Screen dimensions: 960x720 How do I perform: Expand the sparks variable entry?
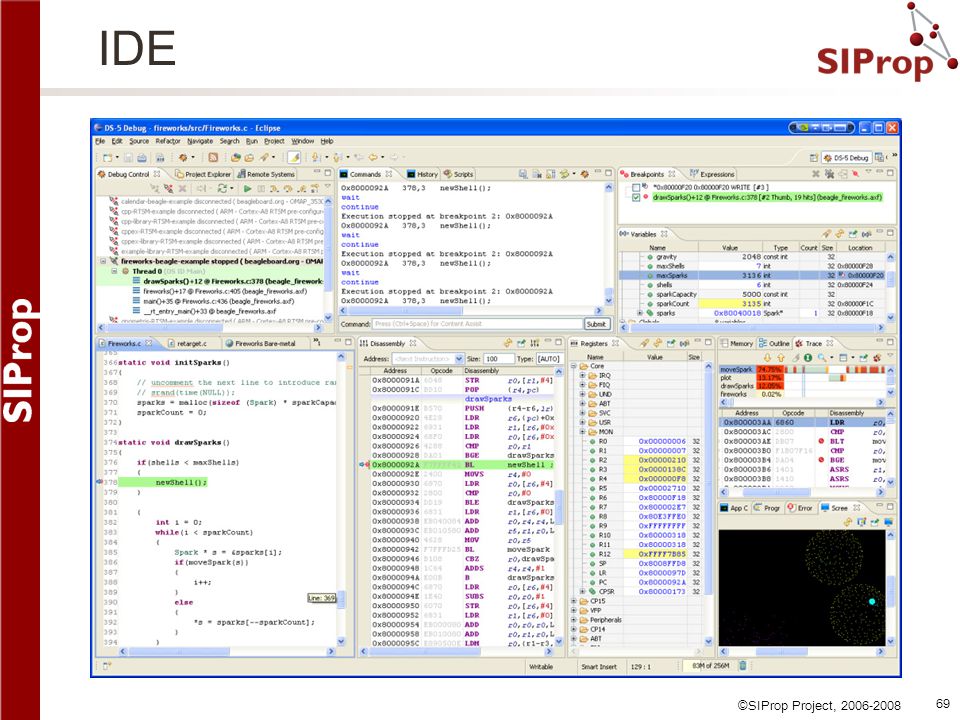pyautogui.click(x=640, y=313)
